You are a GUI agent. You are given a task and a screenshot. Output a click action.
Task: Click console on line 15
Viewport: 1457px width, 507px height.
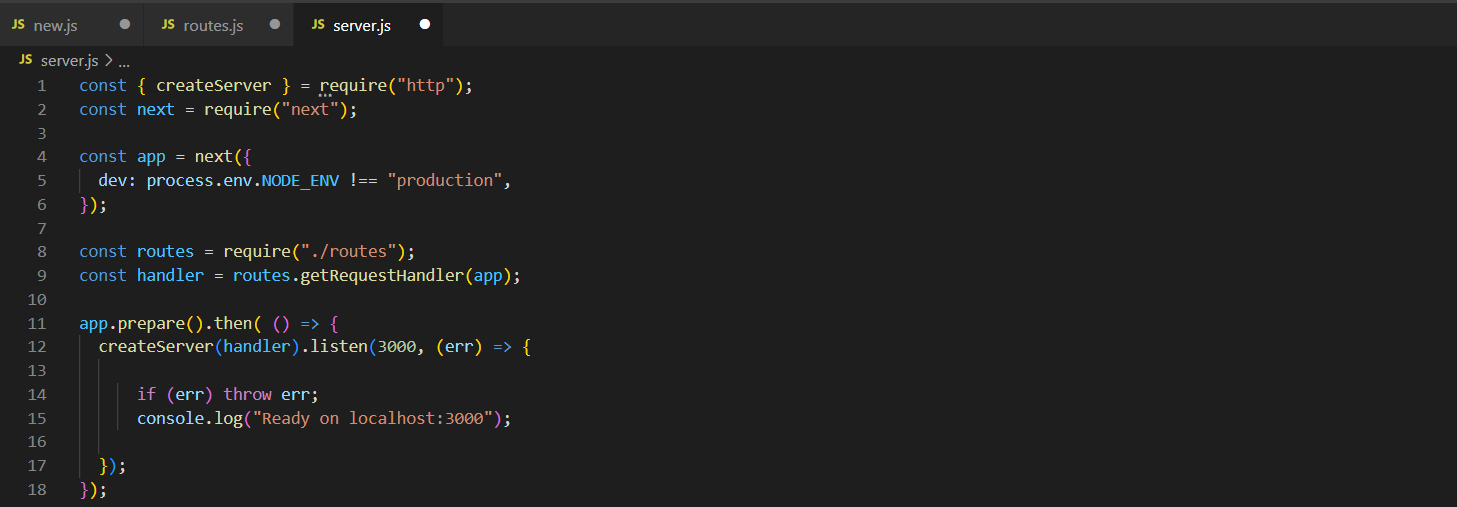click(170, 419)
